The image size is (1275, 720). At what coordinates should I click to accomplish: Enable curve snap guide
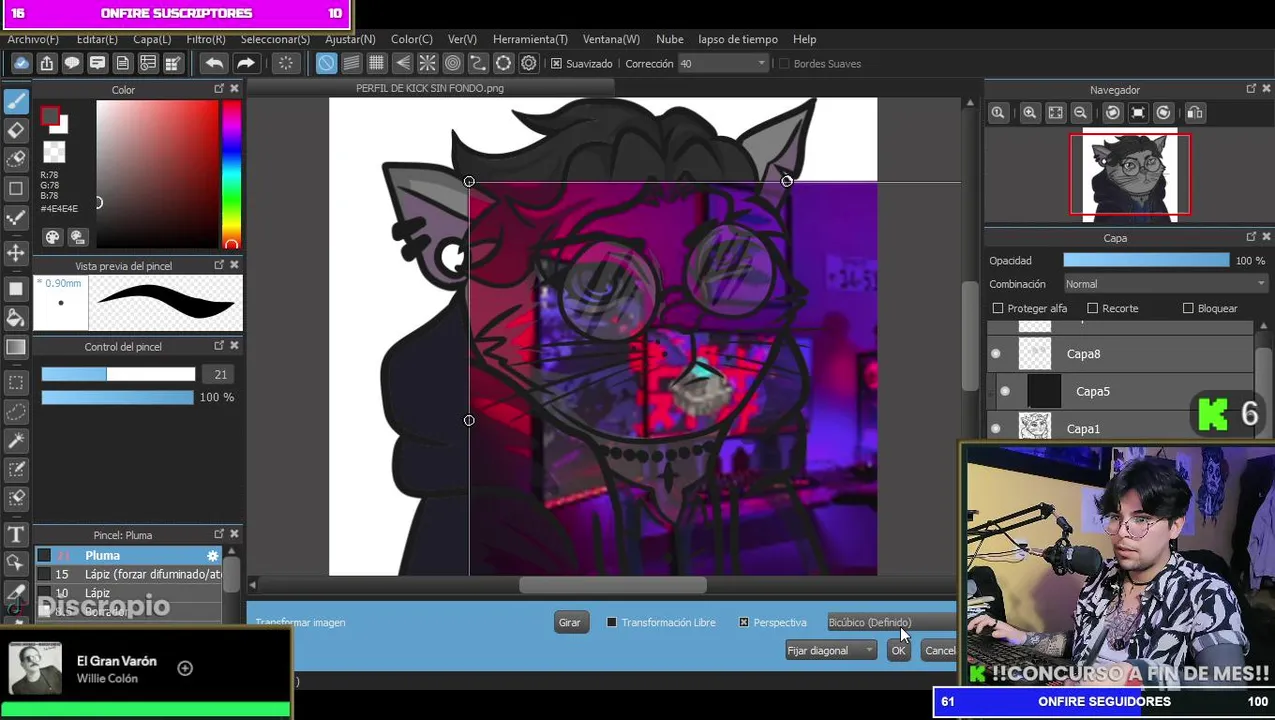coord(478,63)
